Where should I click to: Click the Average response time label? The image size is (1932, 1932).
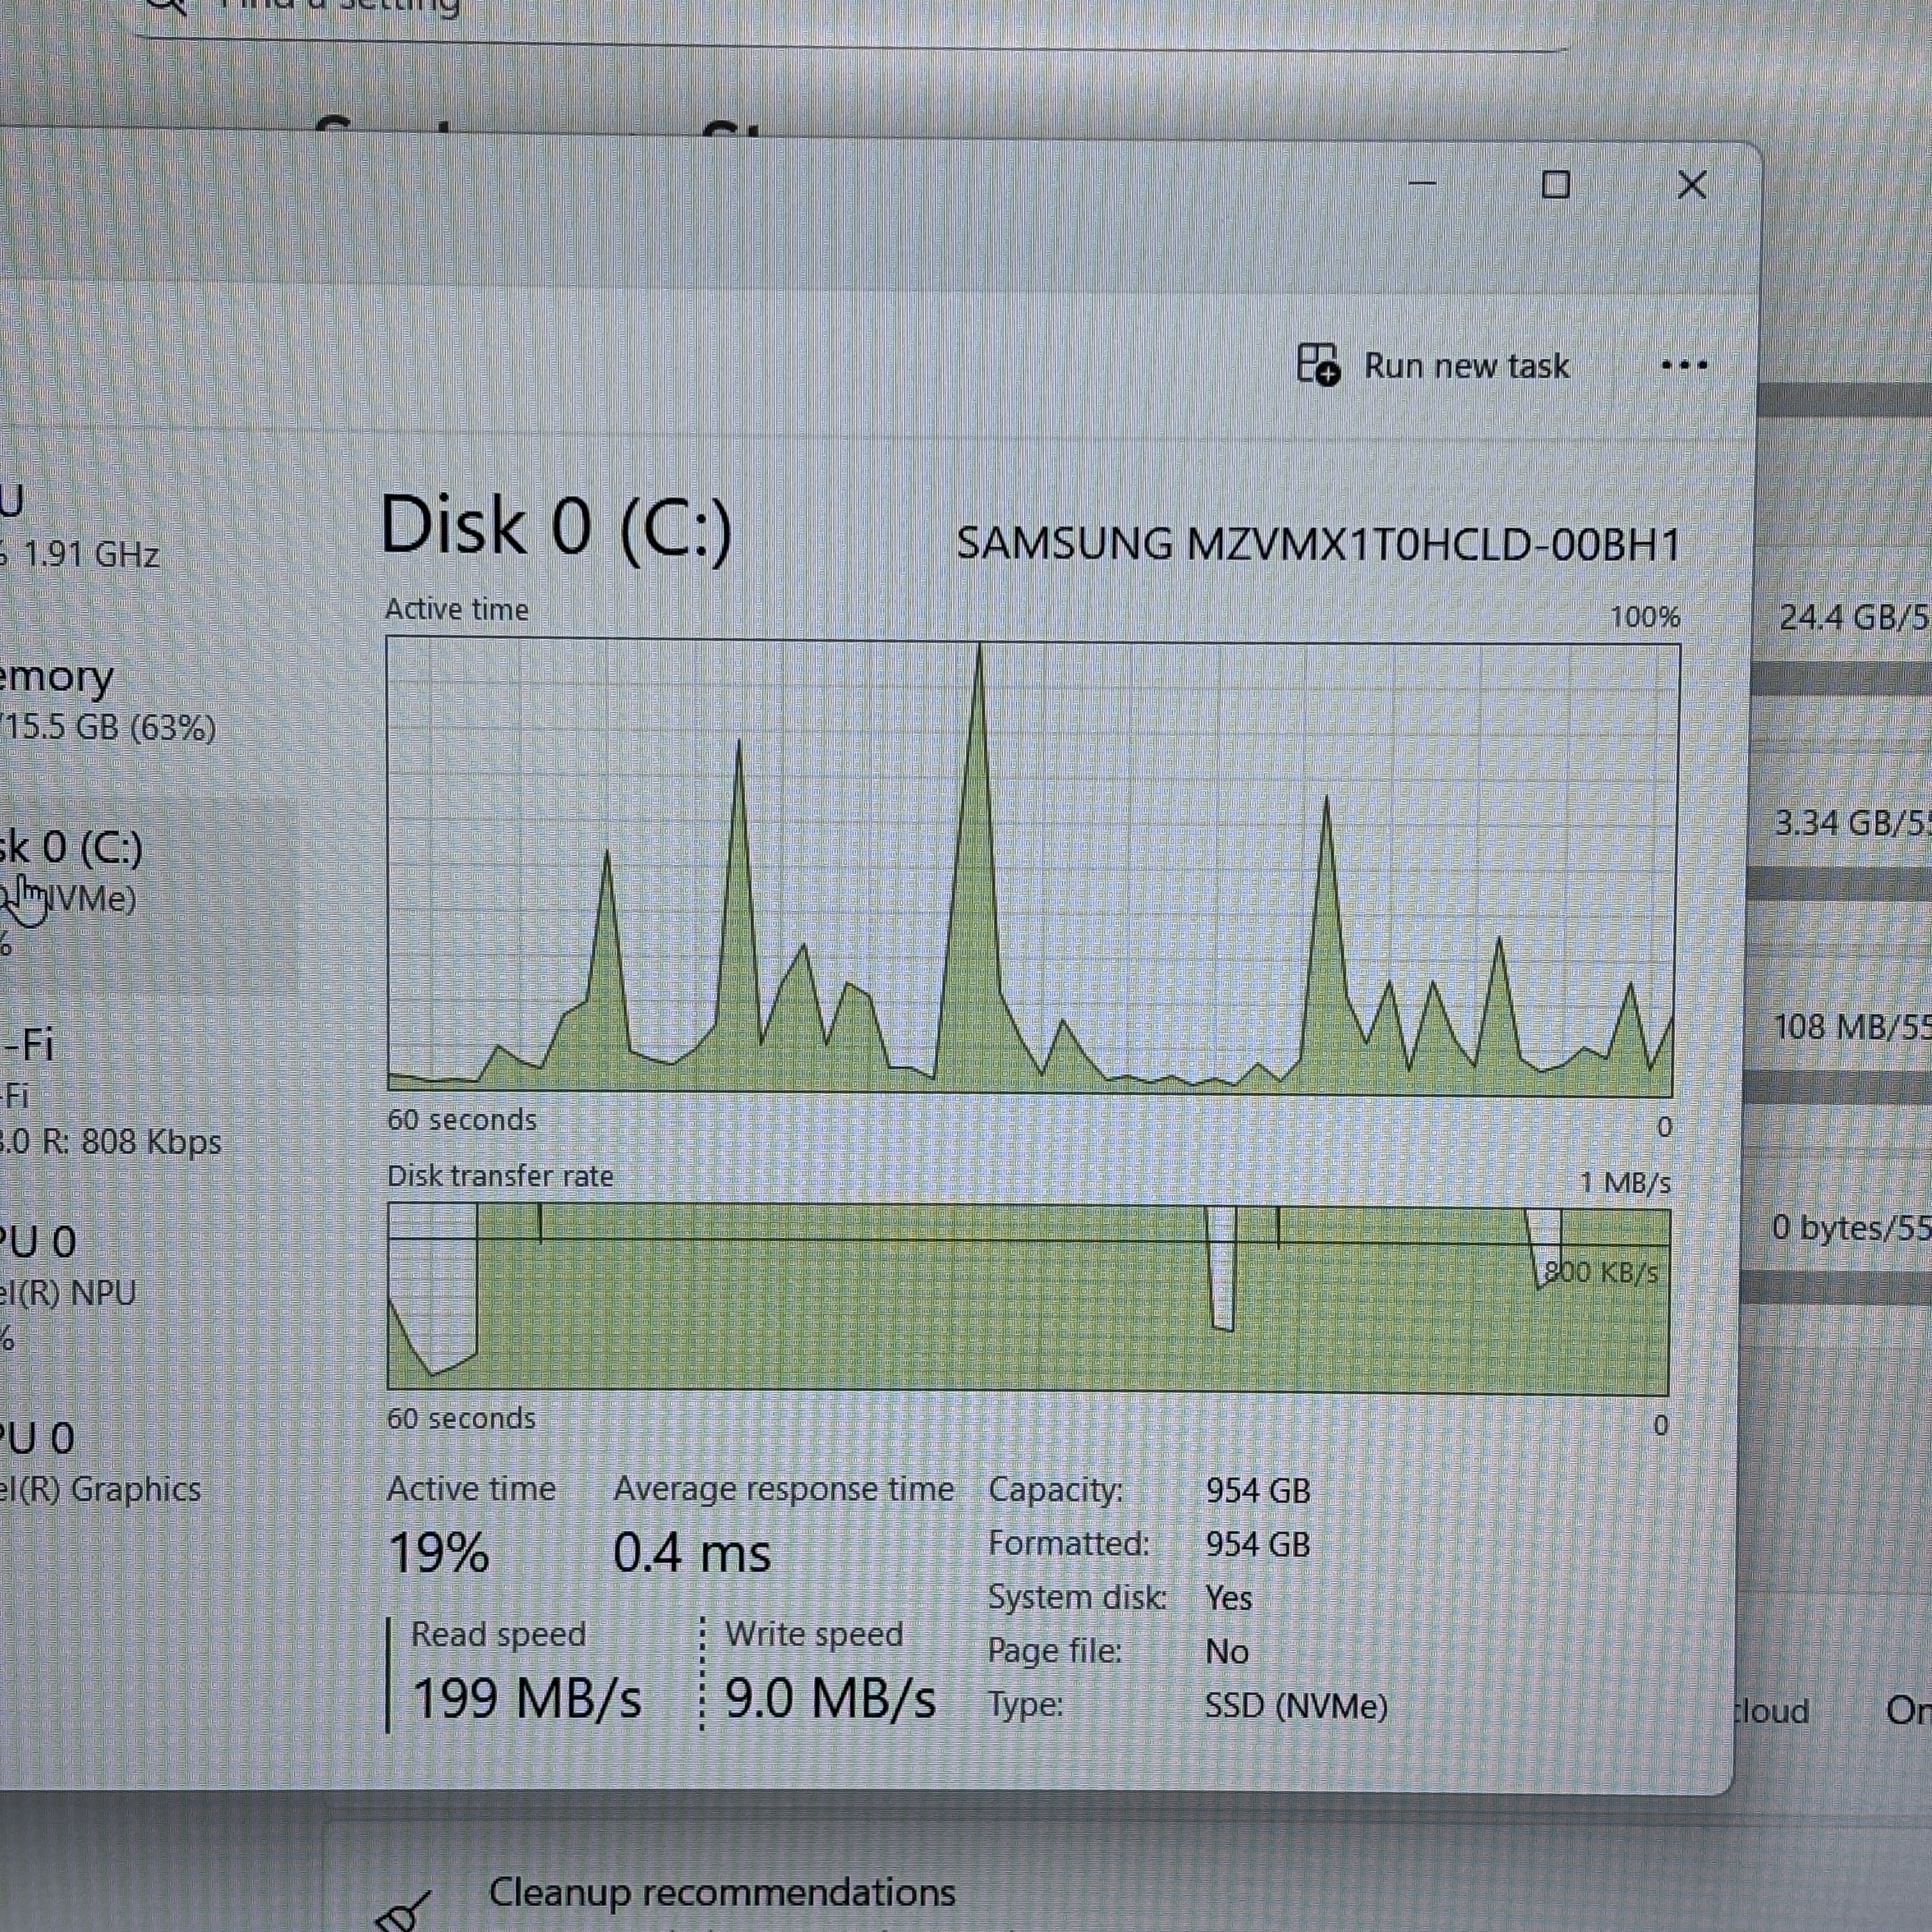(784, 1489)
